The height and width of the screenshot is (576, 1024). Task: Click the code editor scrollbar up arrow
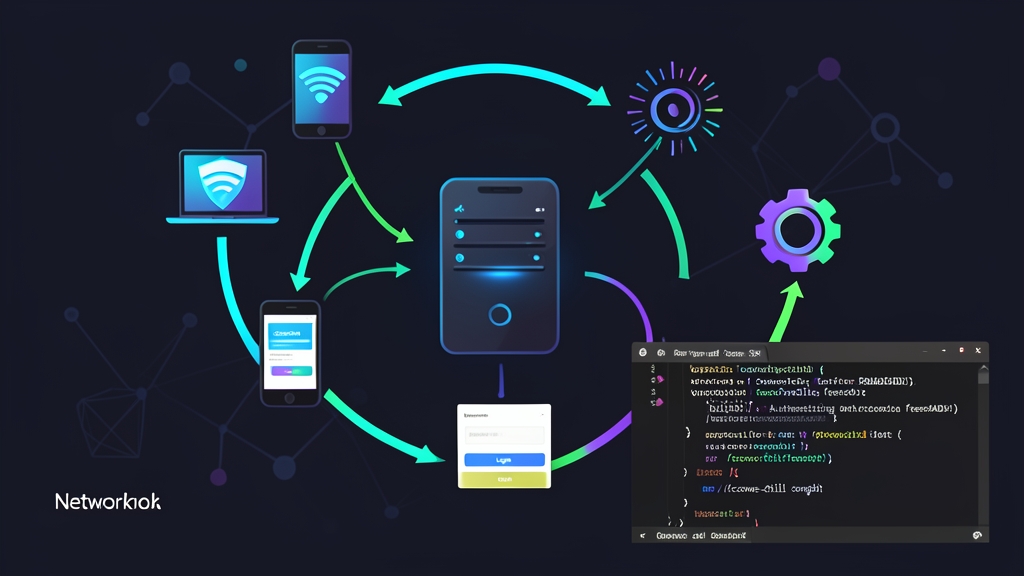[983, 369]
